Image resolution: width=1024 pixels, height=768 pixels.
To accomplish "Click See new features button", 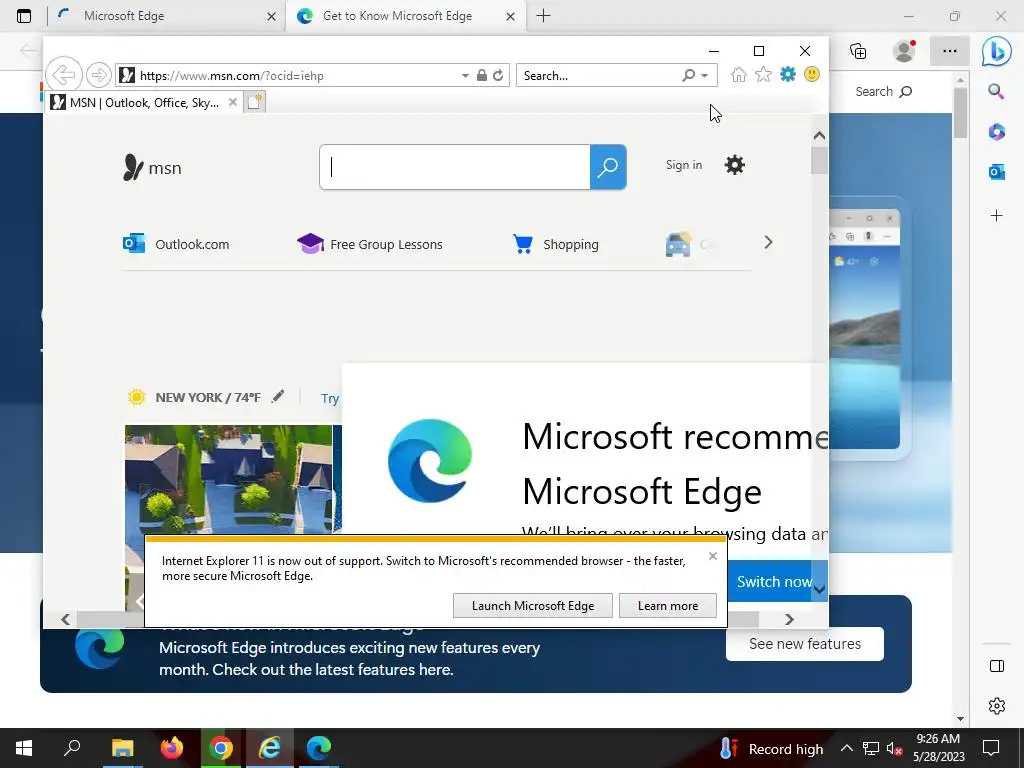I will [805, 644].
